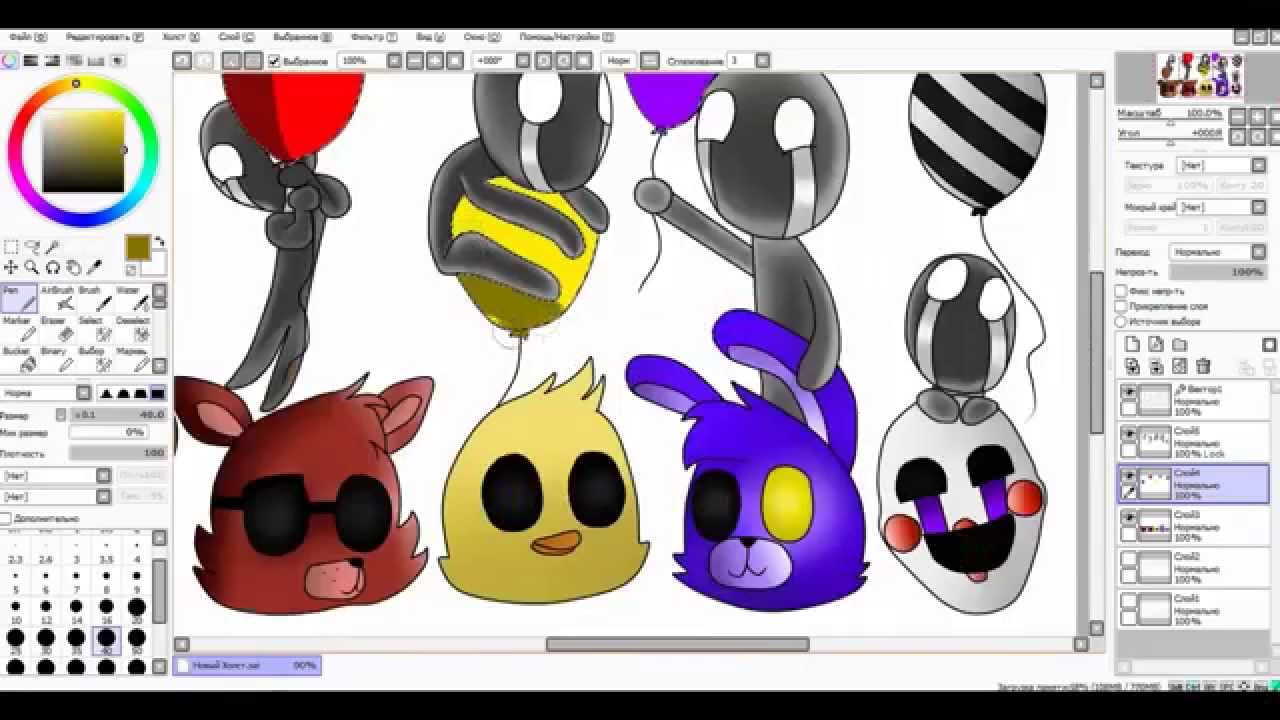Viewport: 1280px width, 720px height.
Task: Select the Источник выбора radio button
Action: pyautogui.click(x=1122, y=321)
